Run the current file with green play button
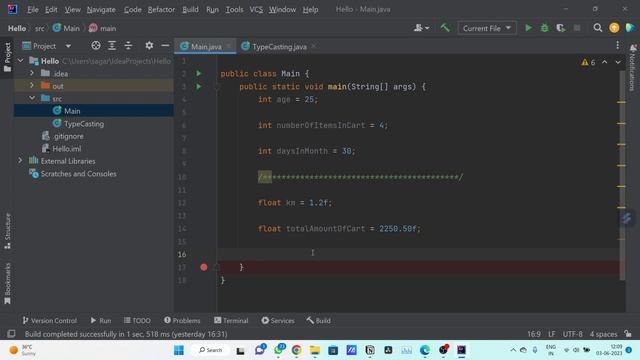This screenshot has height=360, width=640. coord(528,28)
